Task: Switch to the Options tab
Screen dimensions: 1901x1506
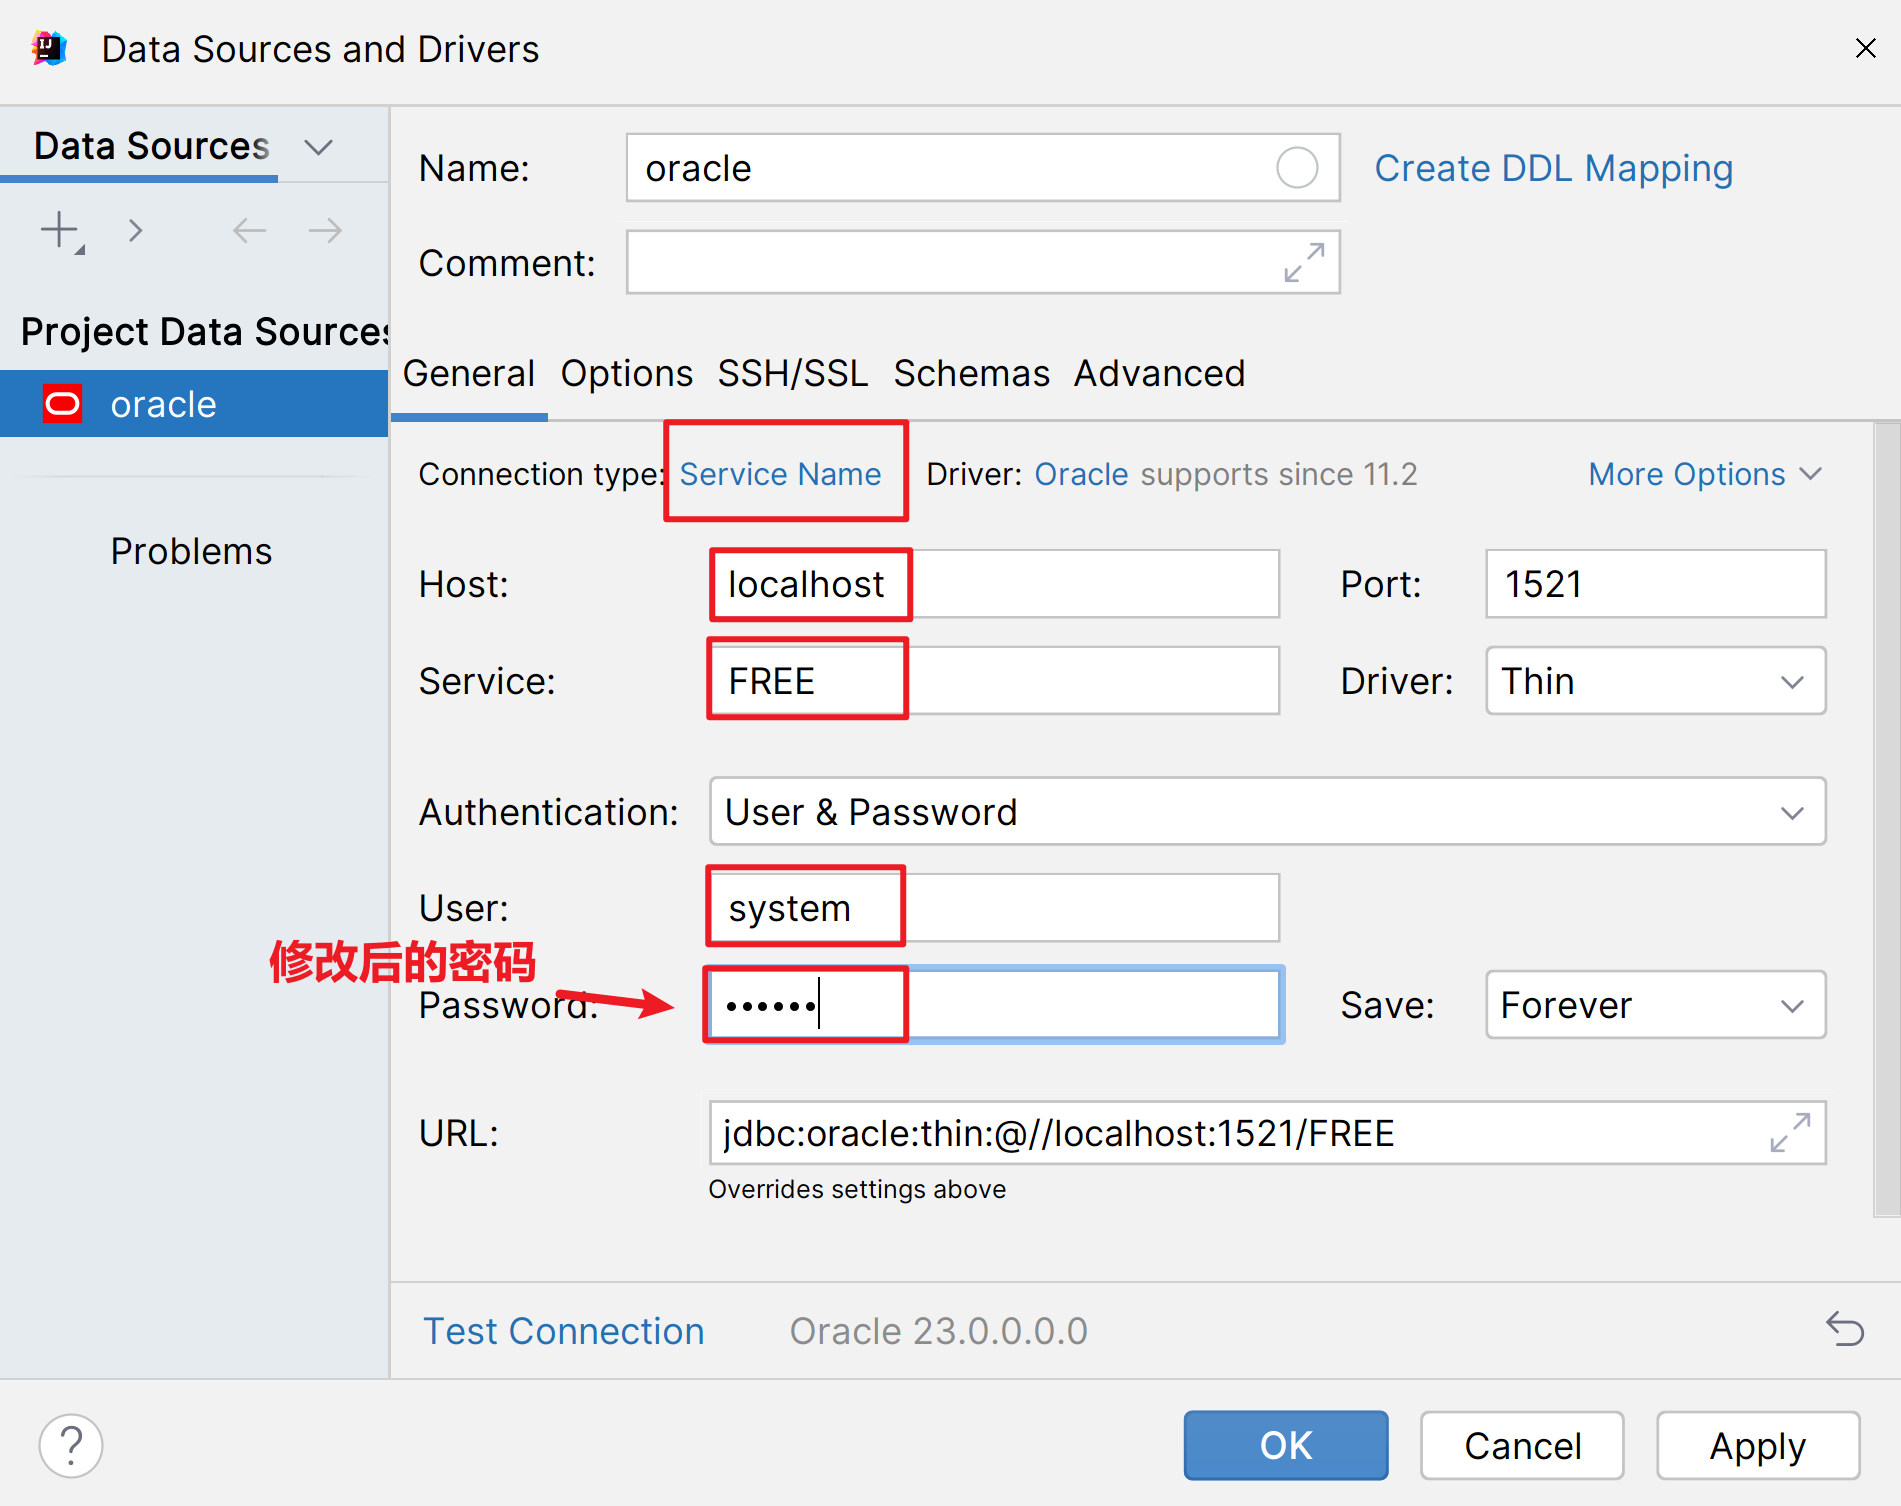Action: coord(626,373)
